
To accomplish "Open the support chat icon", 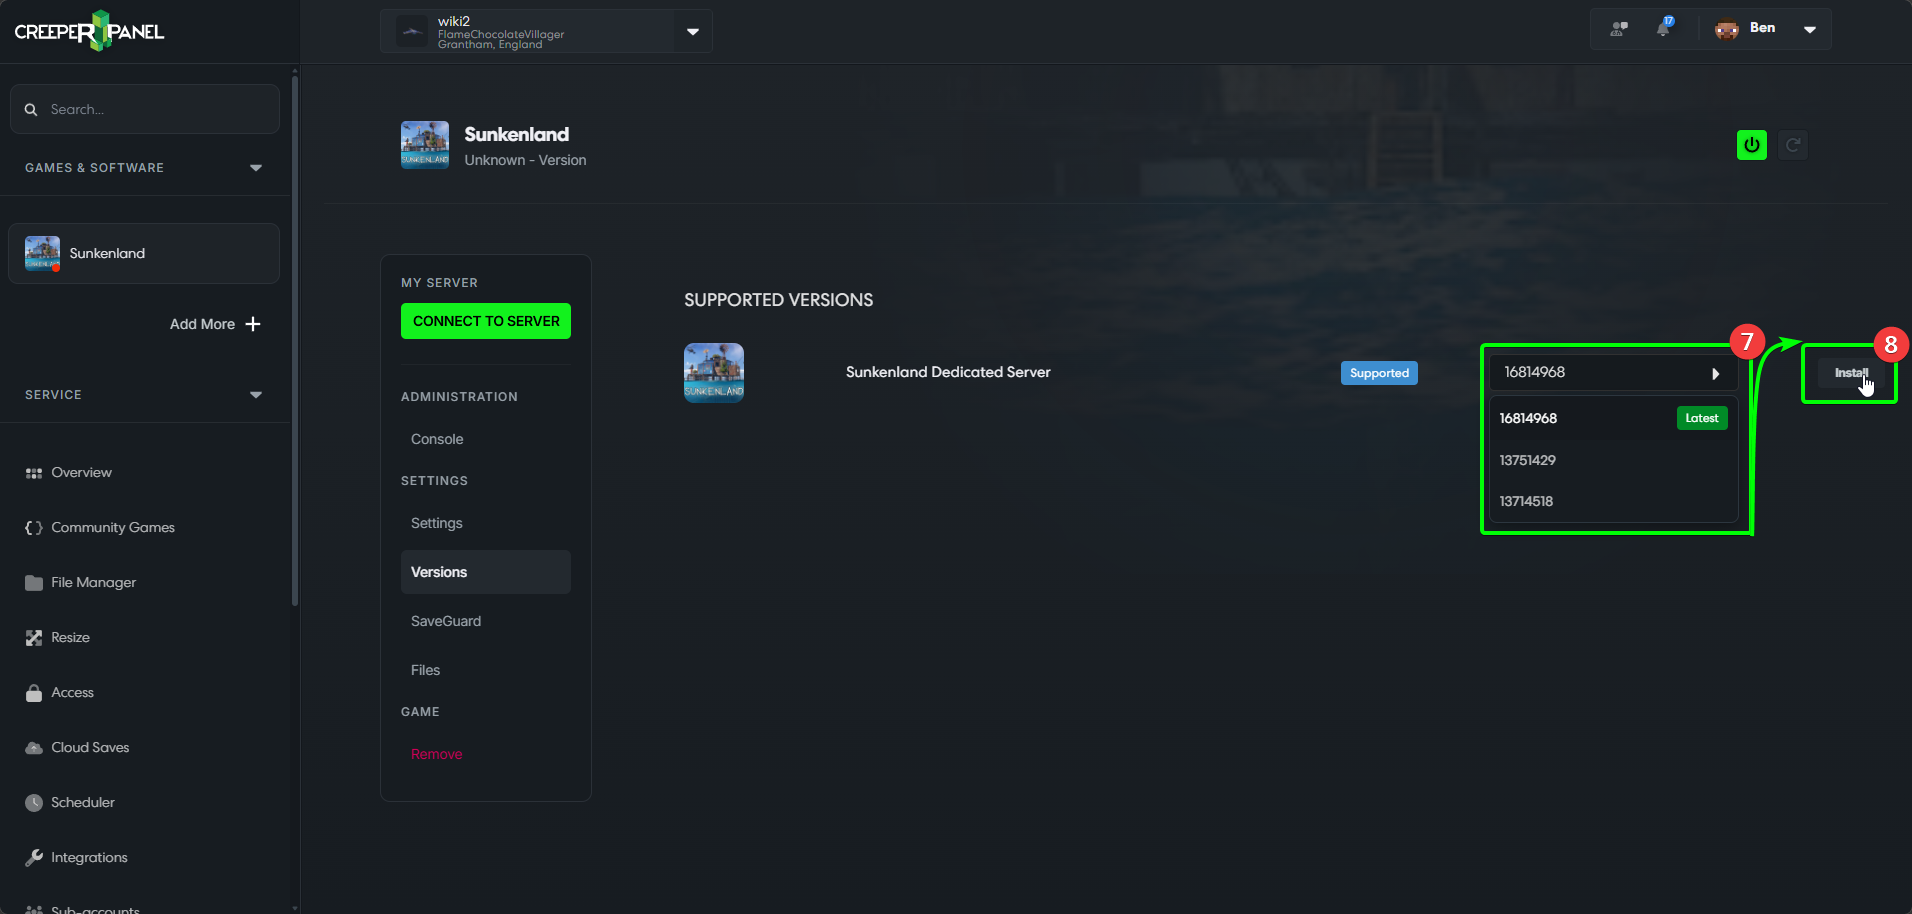I will coord(1617,28).
